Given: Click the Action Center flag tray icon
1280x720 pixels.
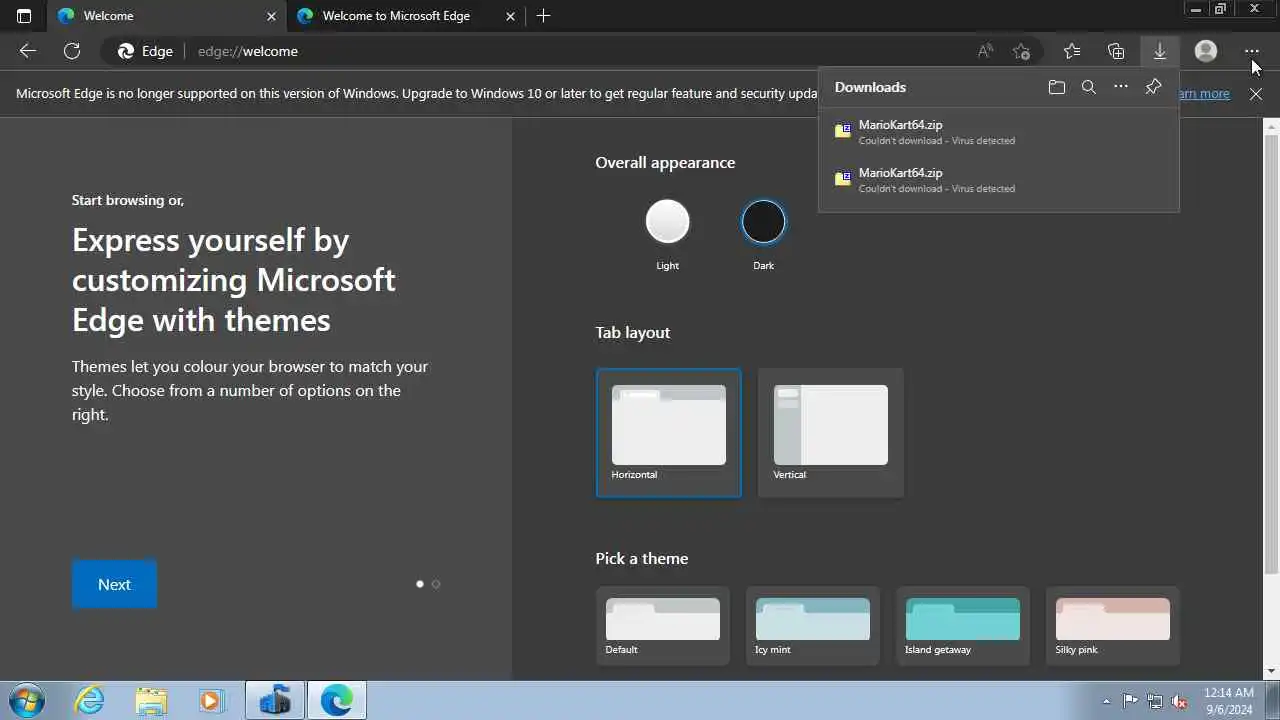Looking at the screenshot, I should click(x=1130, y=701).
